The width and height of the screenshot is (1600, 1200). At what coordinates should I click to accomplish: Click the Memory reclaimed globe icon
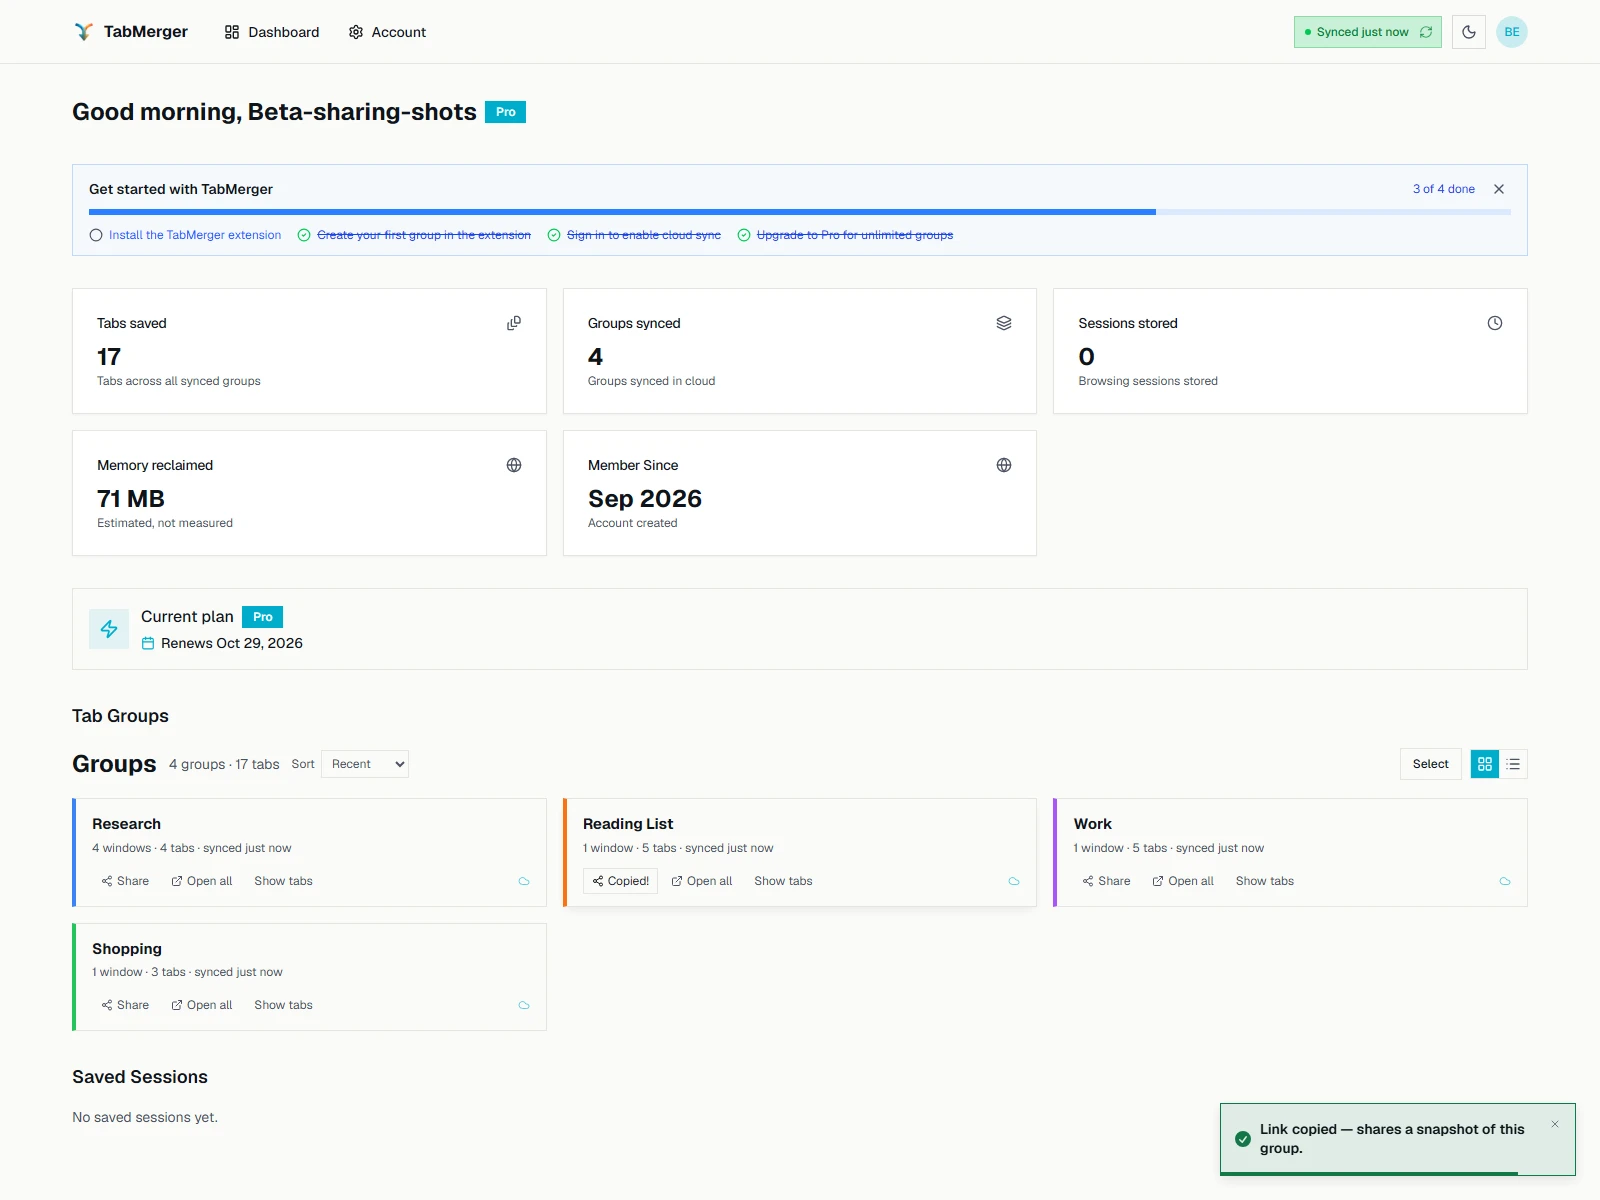[514, 465]
